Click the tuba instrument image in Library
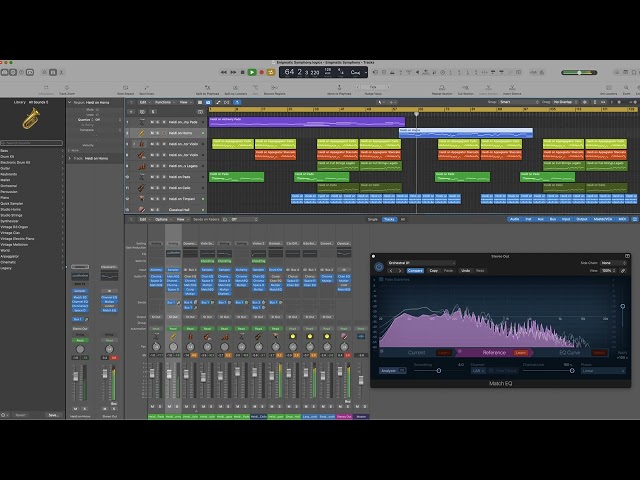640x480 pixels. [x=31, y=118]
